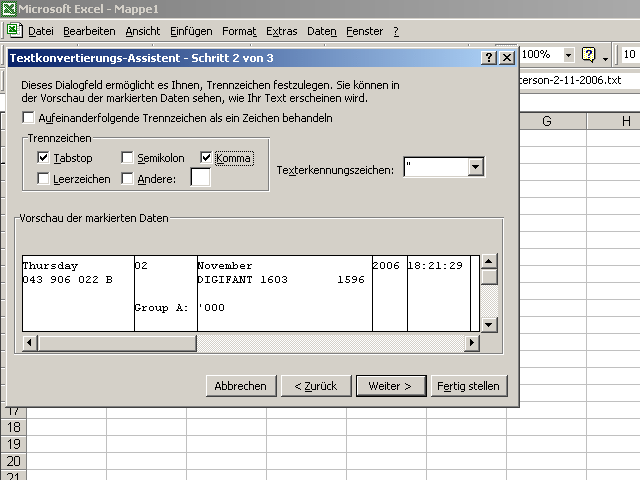Image resolution: width=640 pixels, height=480 pixels.
Task: Click preview horizontal scrollbar right arrow
Action: pos(472,342)
